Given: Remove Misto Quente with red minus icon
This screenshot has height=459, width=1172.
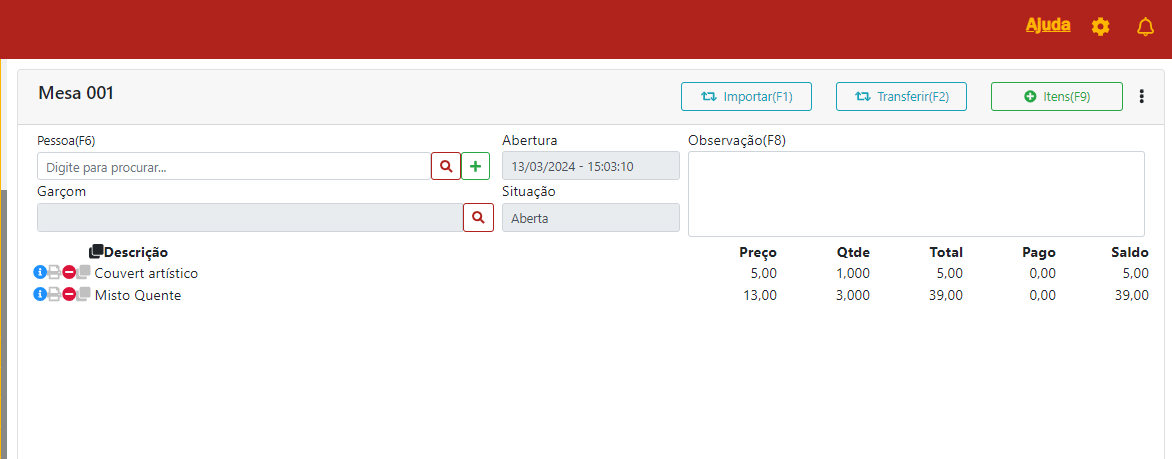Looking at the screenshot, I should [x=69, y=294].
